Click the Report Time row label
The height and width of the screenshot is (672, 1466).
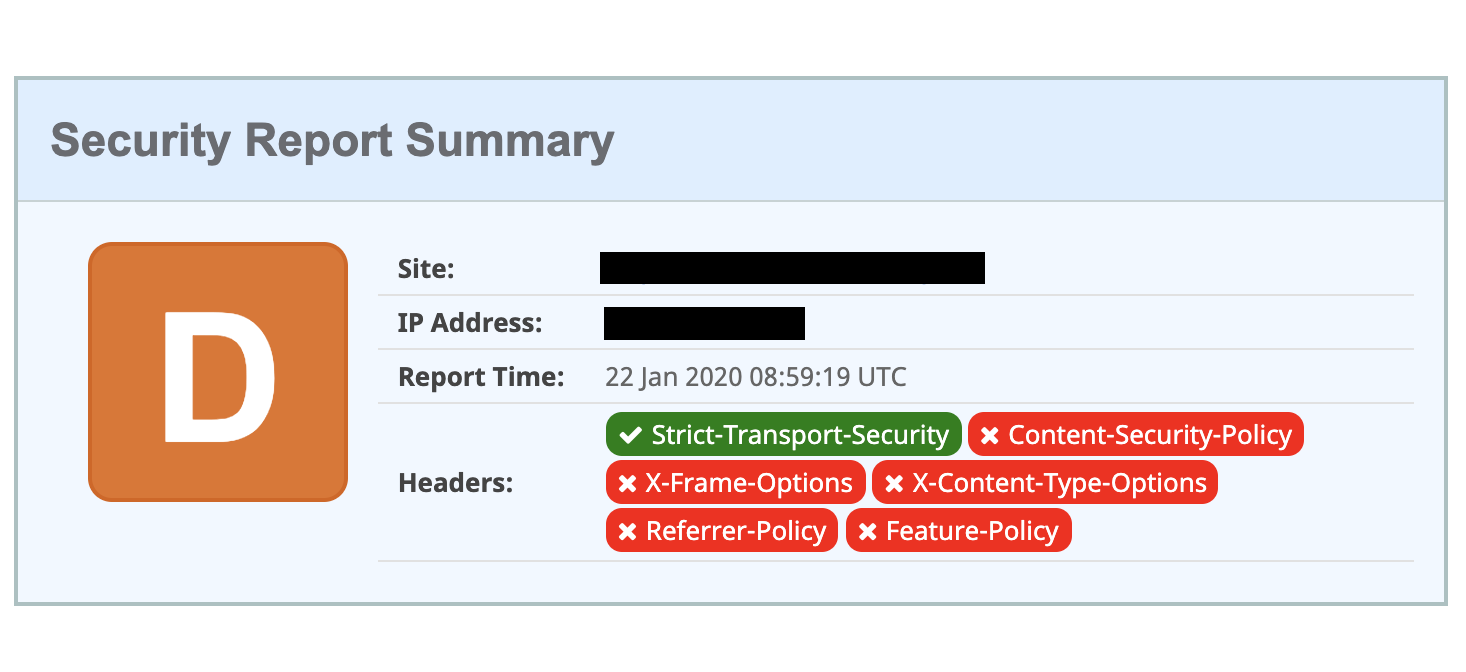click(481, 378)
